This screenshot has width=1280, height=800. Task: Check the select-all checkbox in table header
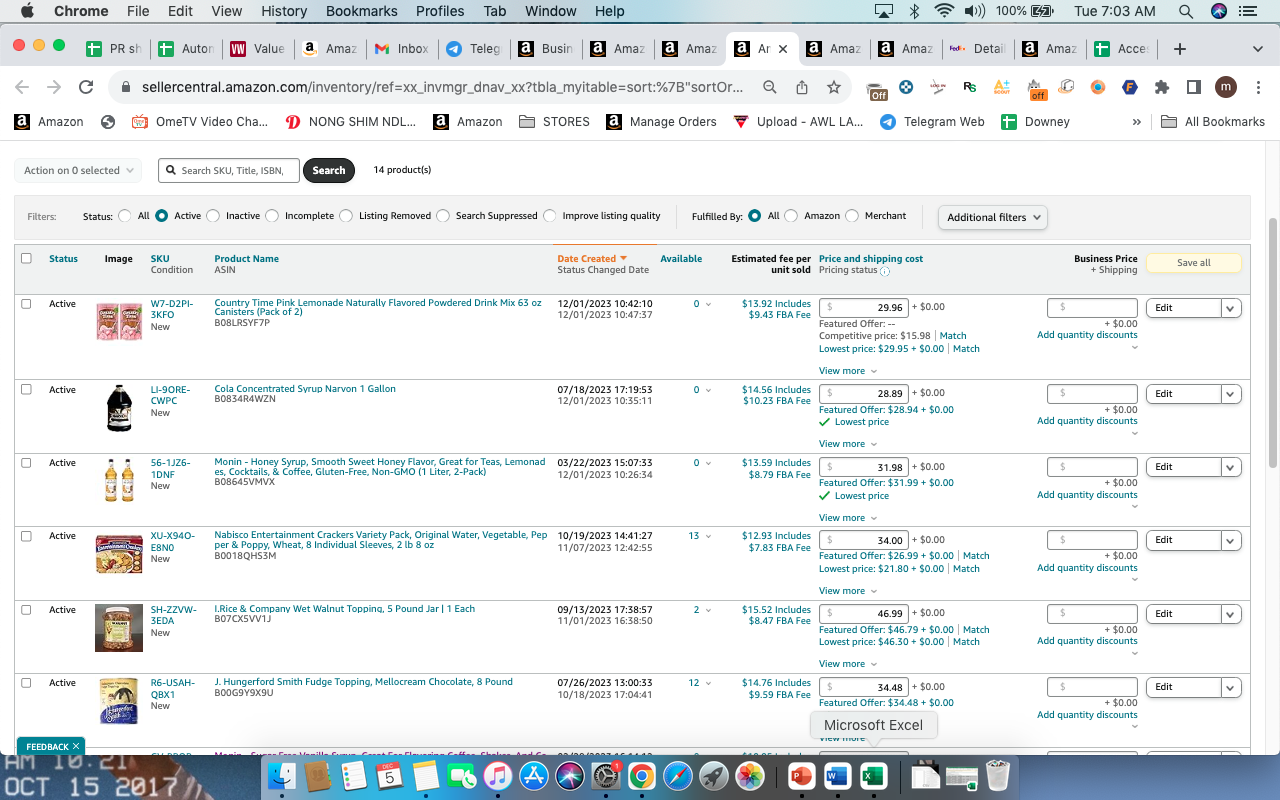click(x=27, y=258)
